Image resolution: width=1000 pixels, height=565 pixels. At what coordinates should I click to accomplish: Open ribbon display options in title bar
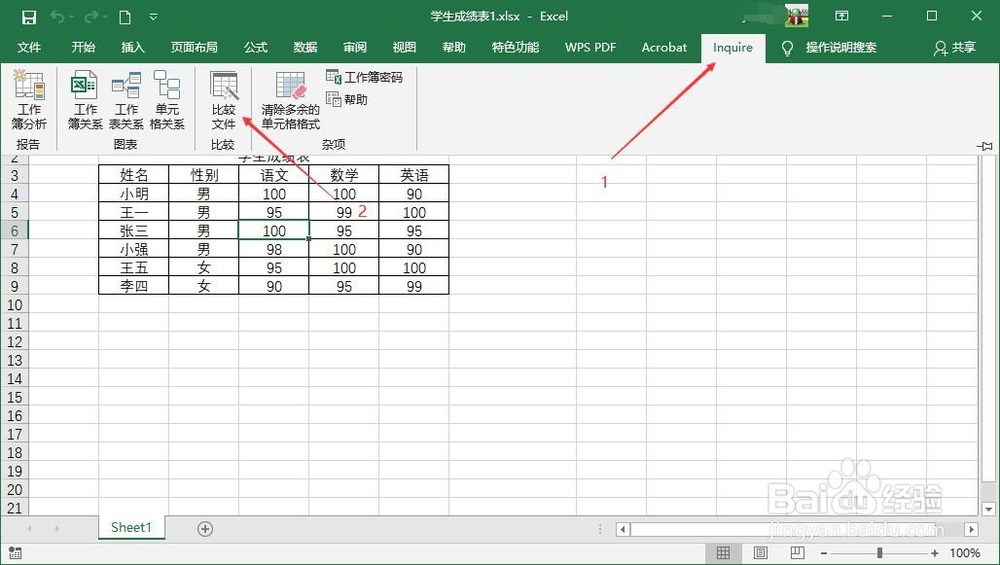(842, 16)
